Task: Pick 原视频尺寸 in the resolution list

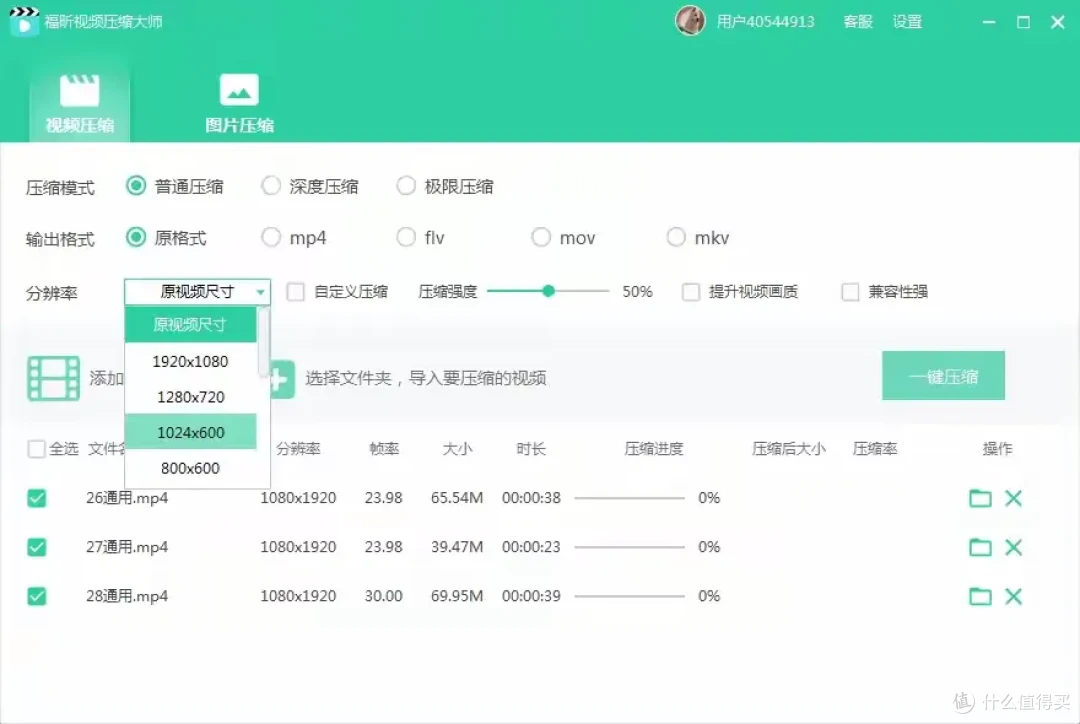Action: [190, 324]
